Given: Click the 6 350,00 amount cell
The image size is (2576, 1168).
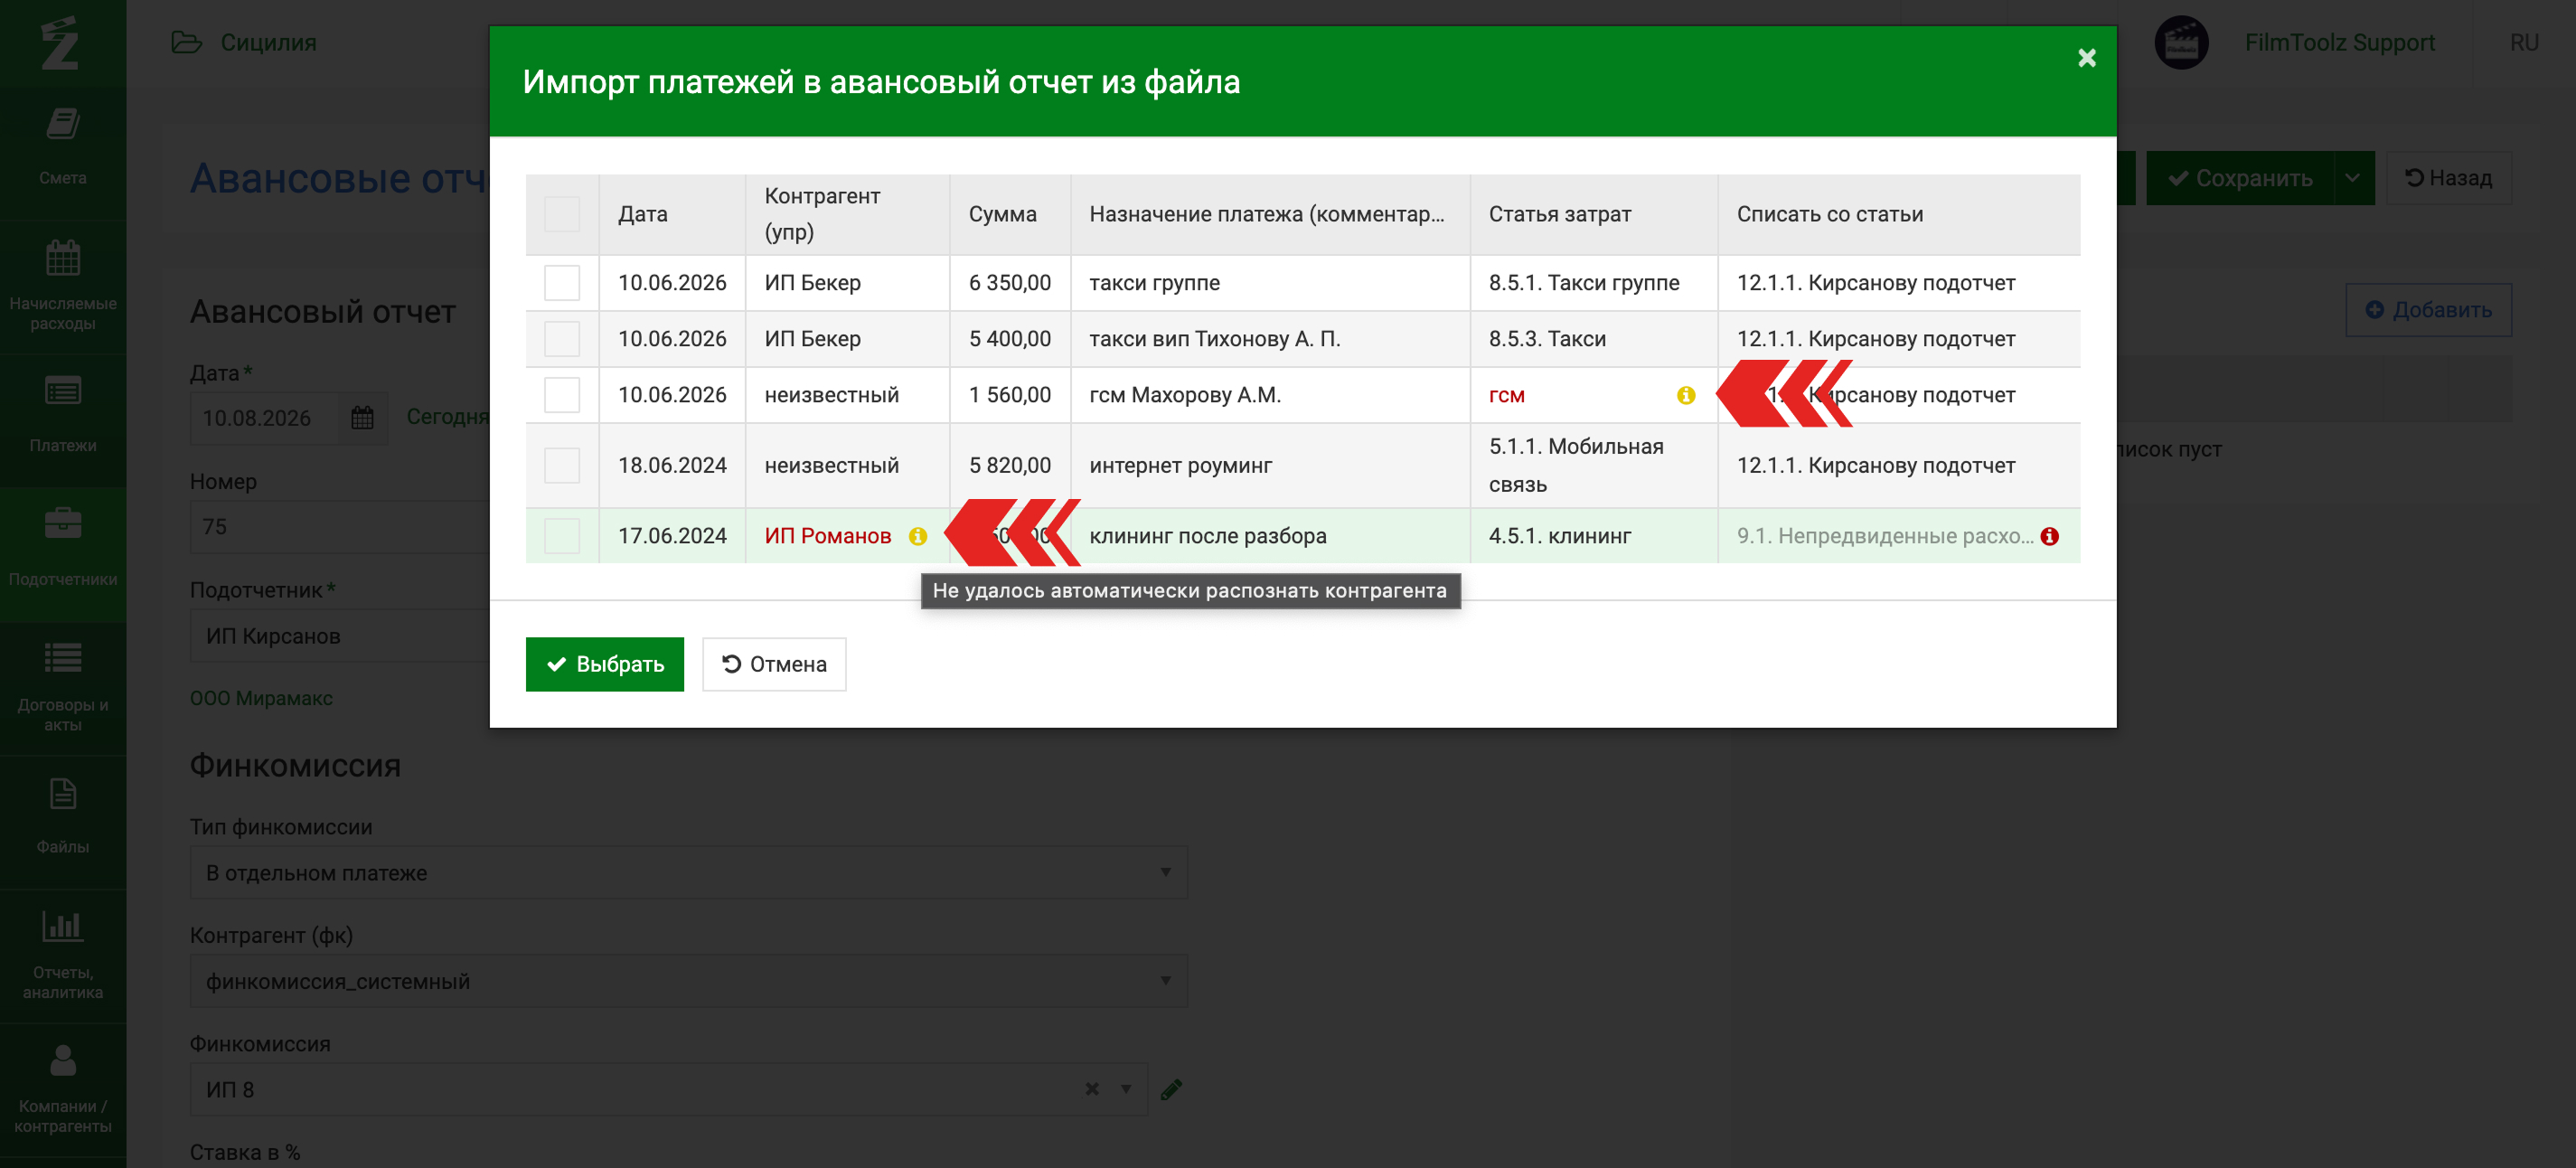Looking at the screenshot, I should click(1009, 283).
